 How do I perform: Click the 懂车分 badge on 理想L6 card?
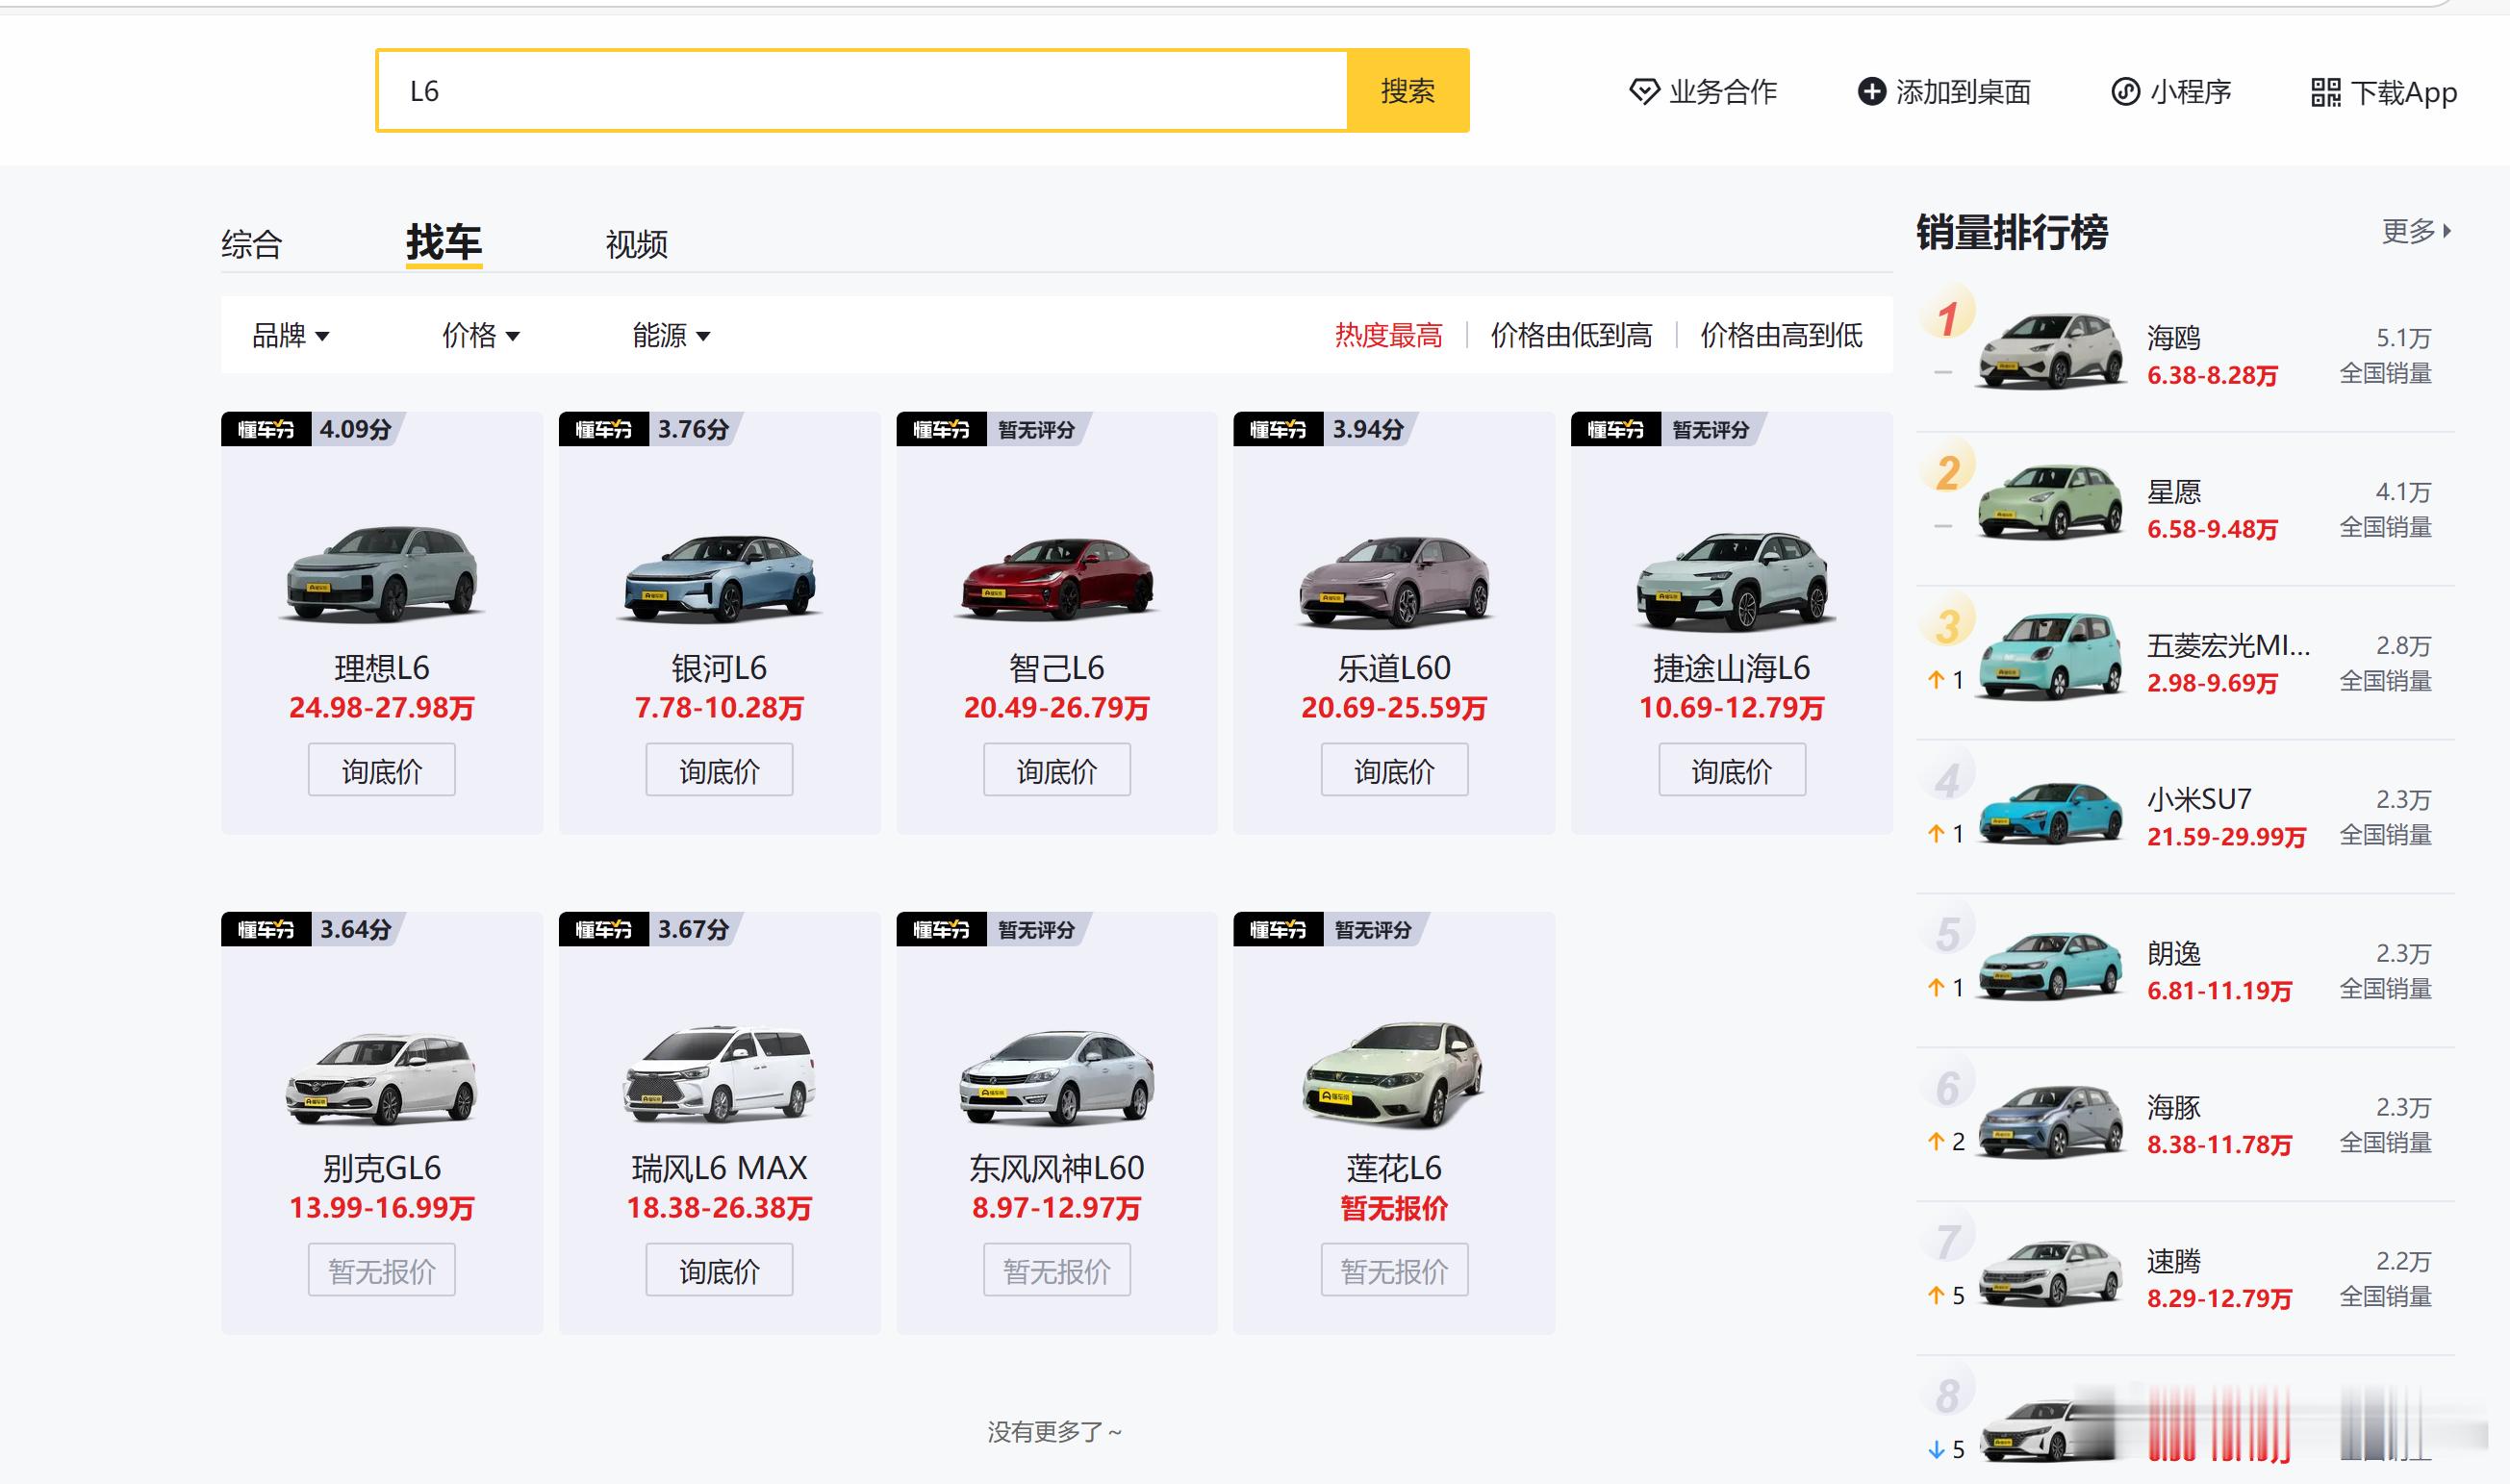(266, 429)
